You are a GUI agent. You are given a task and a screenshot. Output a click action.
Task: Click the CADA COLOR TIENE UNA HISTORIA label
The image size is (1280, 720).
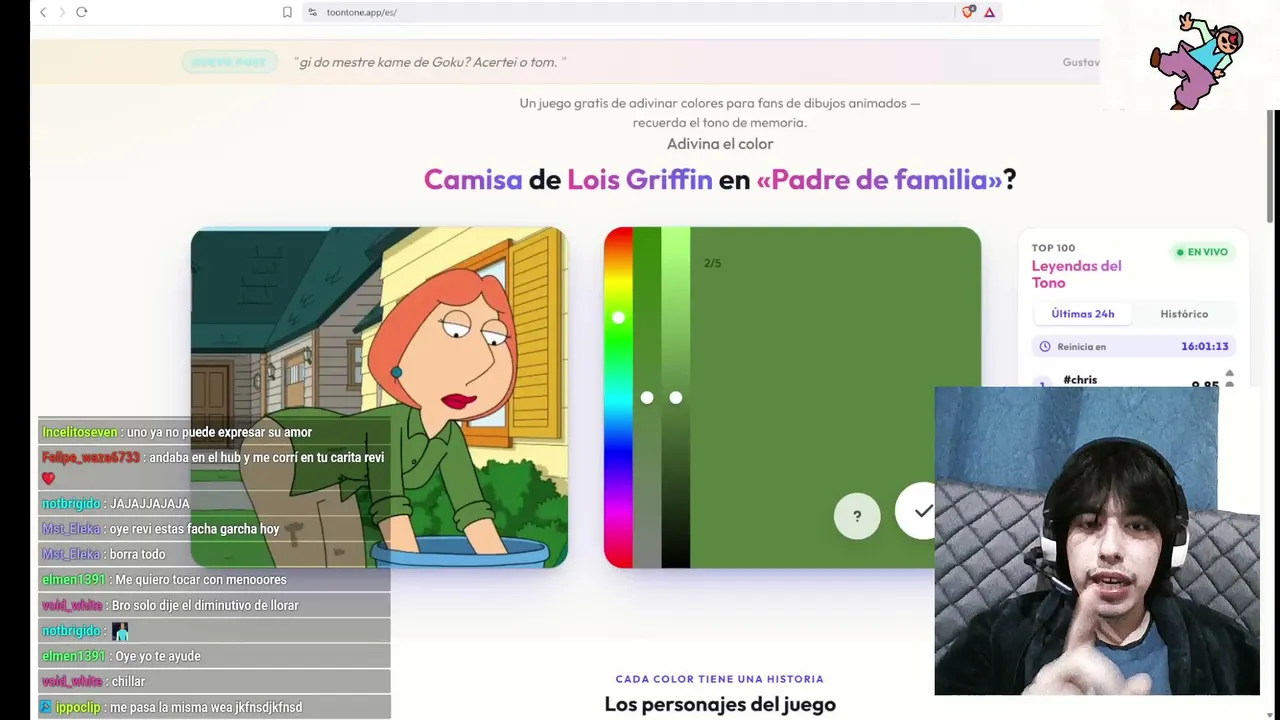pyautogui.click(x=720, y=679)
